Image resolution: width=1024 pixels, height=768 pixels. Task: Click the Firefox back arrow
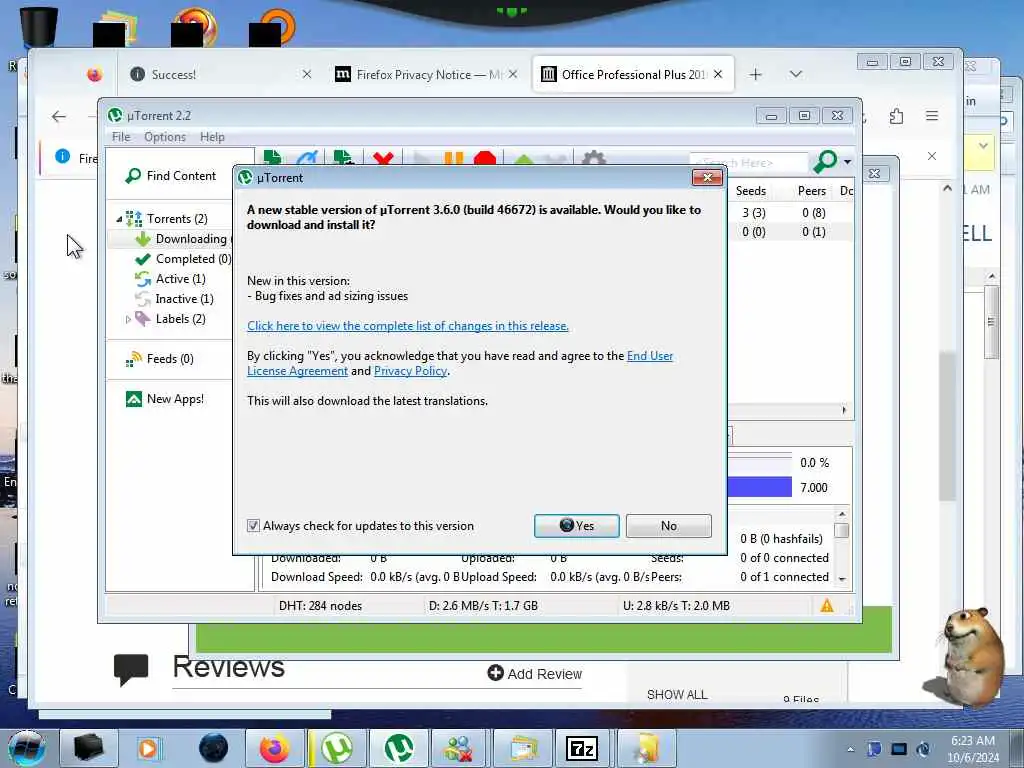(59, 117)
